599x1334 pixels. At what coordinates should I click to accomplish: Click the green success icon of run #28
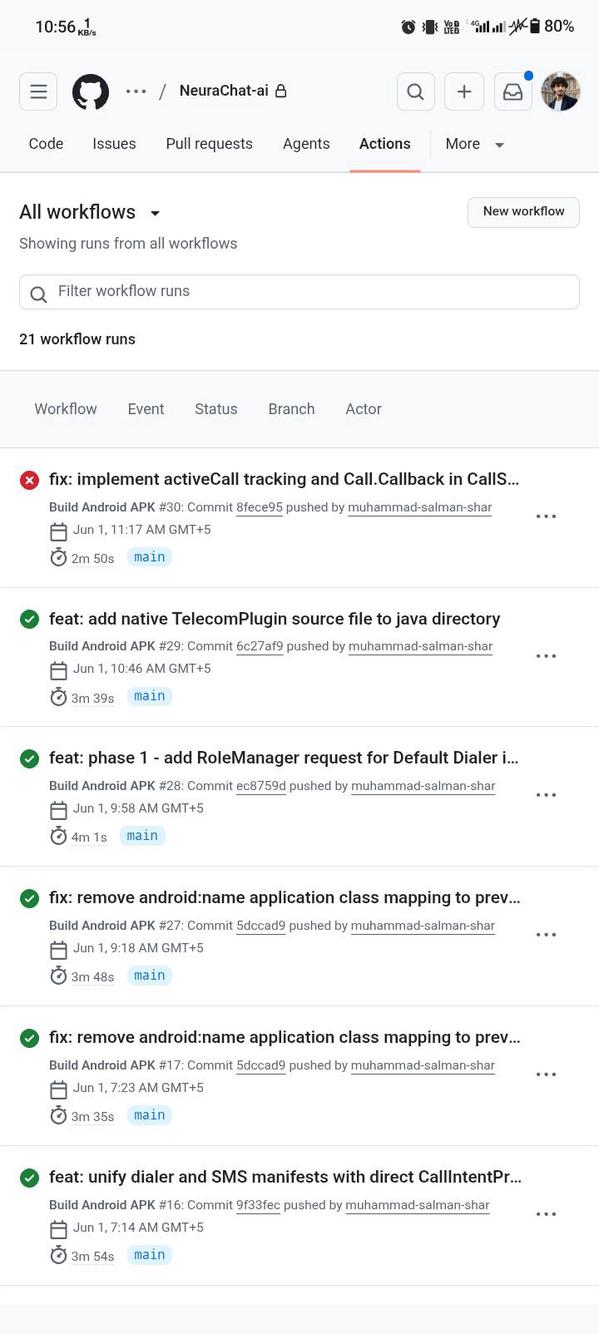click(x=29, y=759)
